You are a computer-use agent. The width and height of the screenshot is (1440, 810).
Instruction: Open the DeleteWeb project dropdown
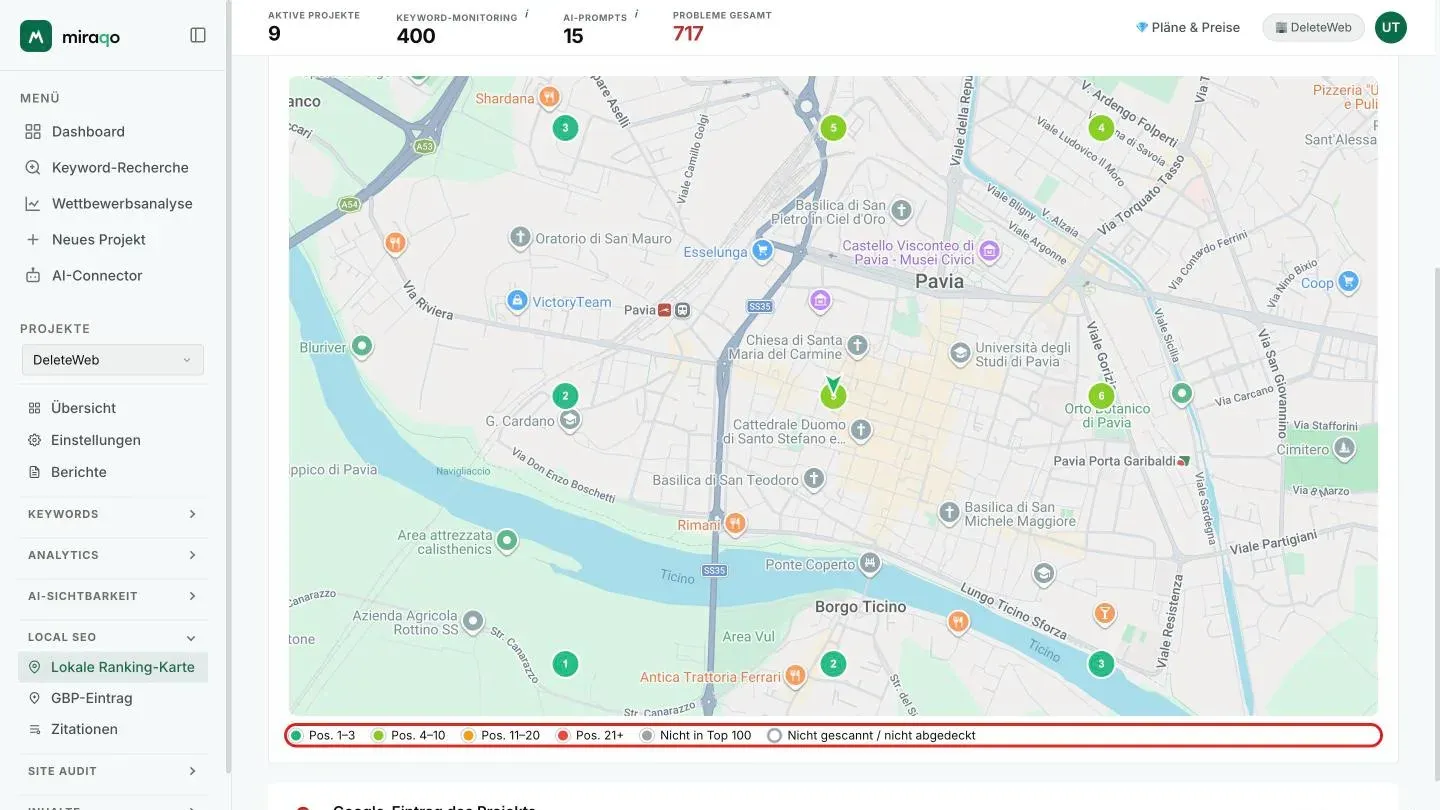click(113, 360)
